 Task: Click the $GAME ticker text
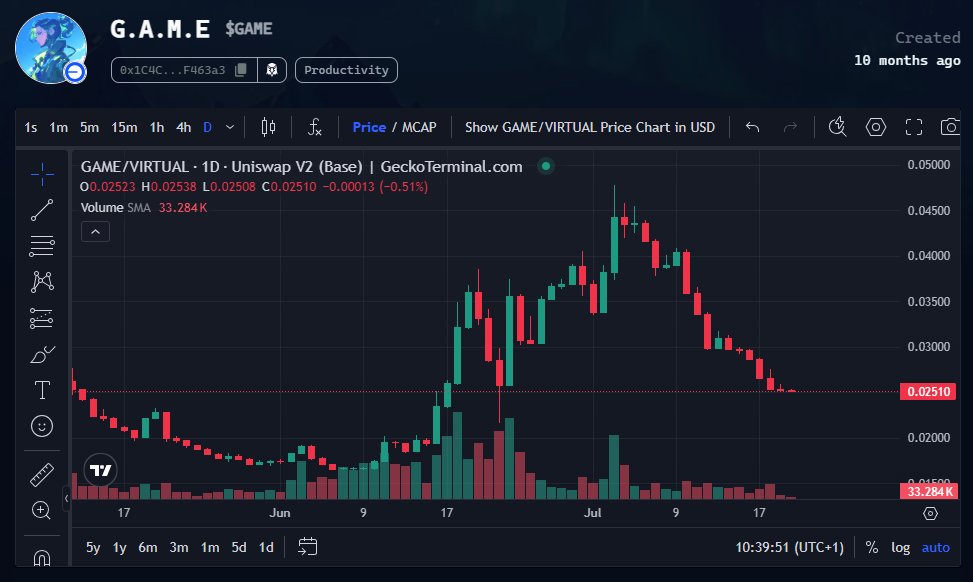point(249,29)
